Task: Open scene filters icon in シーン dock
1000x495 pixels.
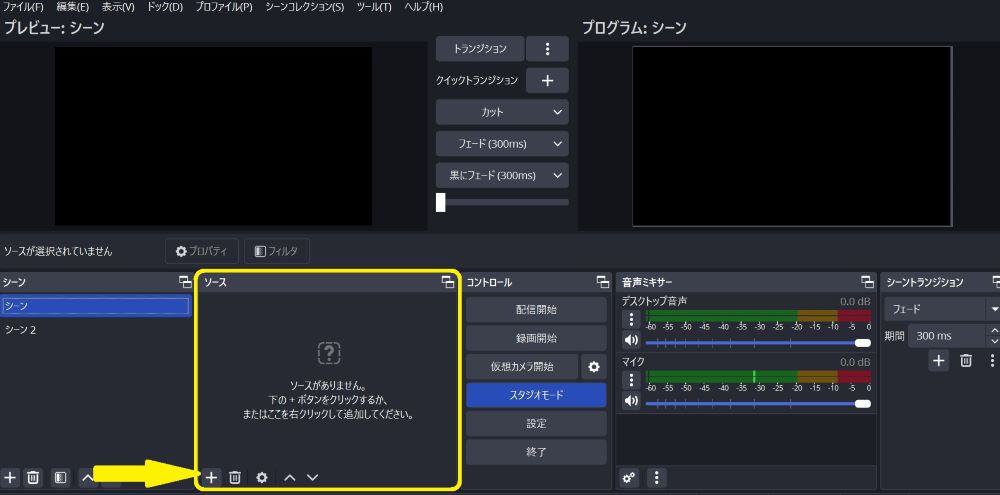Action: pos(61,477)
